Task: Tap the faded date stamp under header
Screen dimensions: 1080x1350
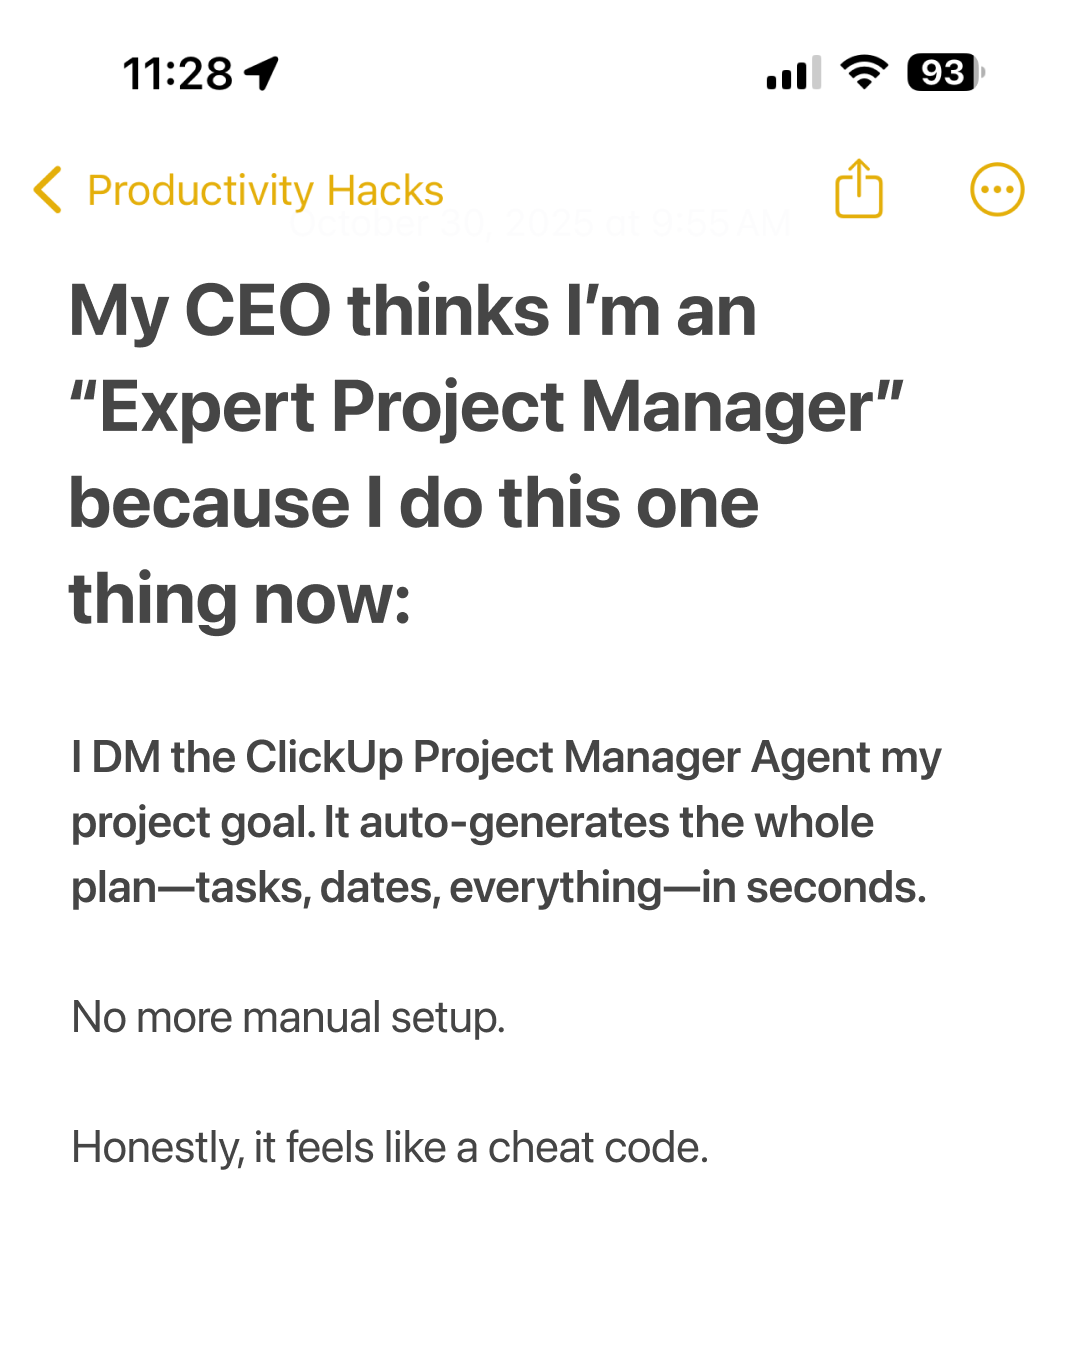Action: pyautogui.click(x=540, y=223)
